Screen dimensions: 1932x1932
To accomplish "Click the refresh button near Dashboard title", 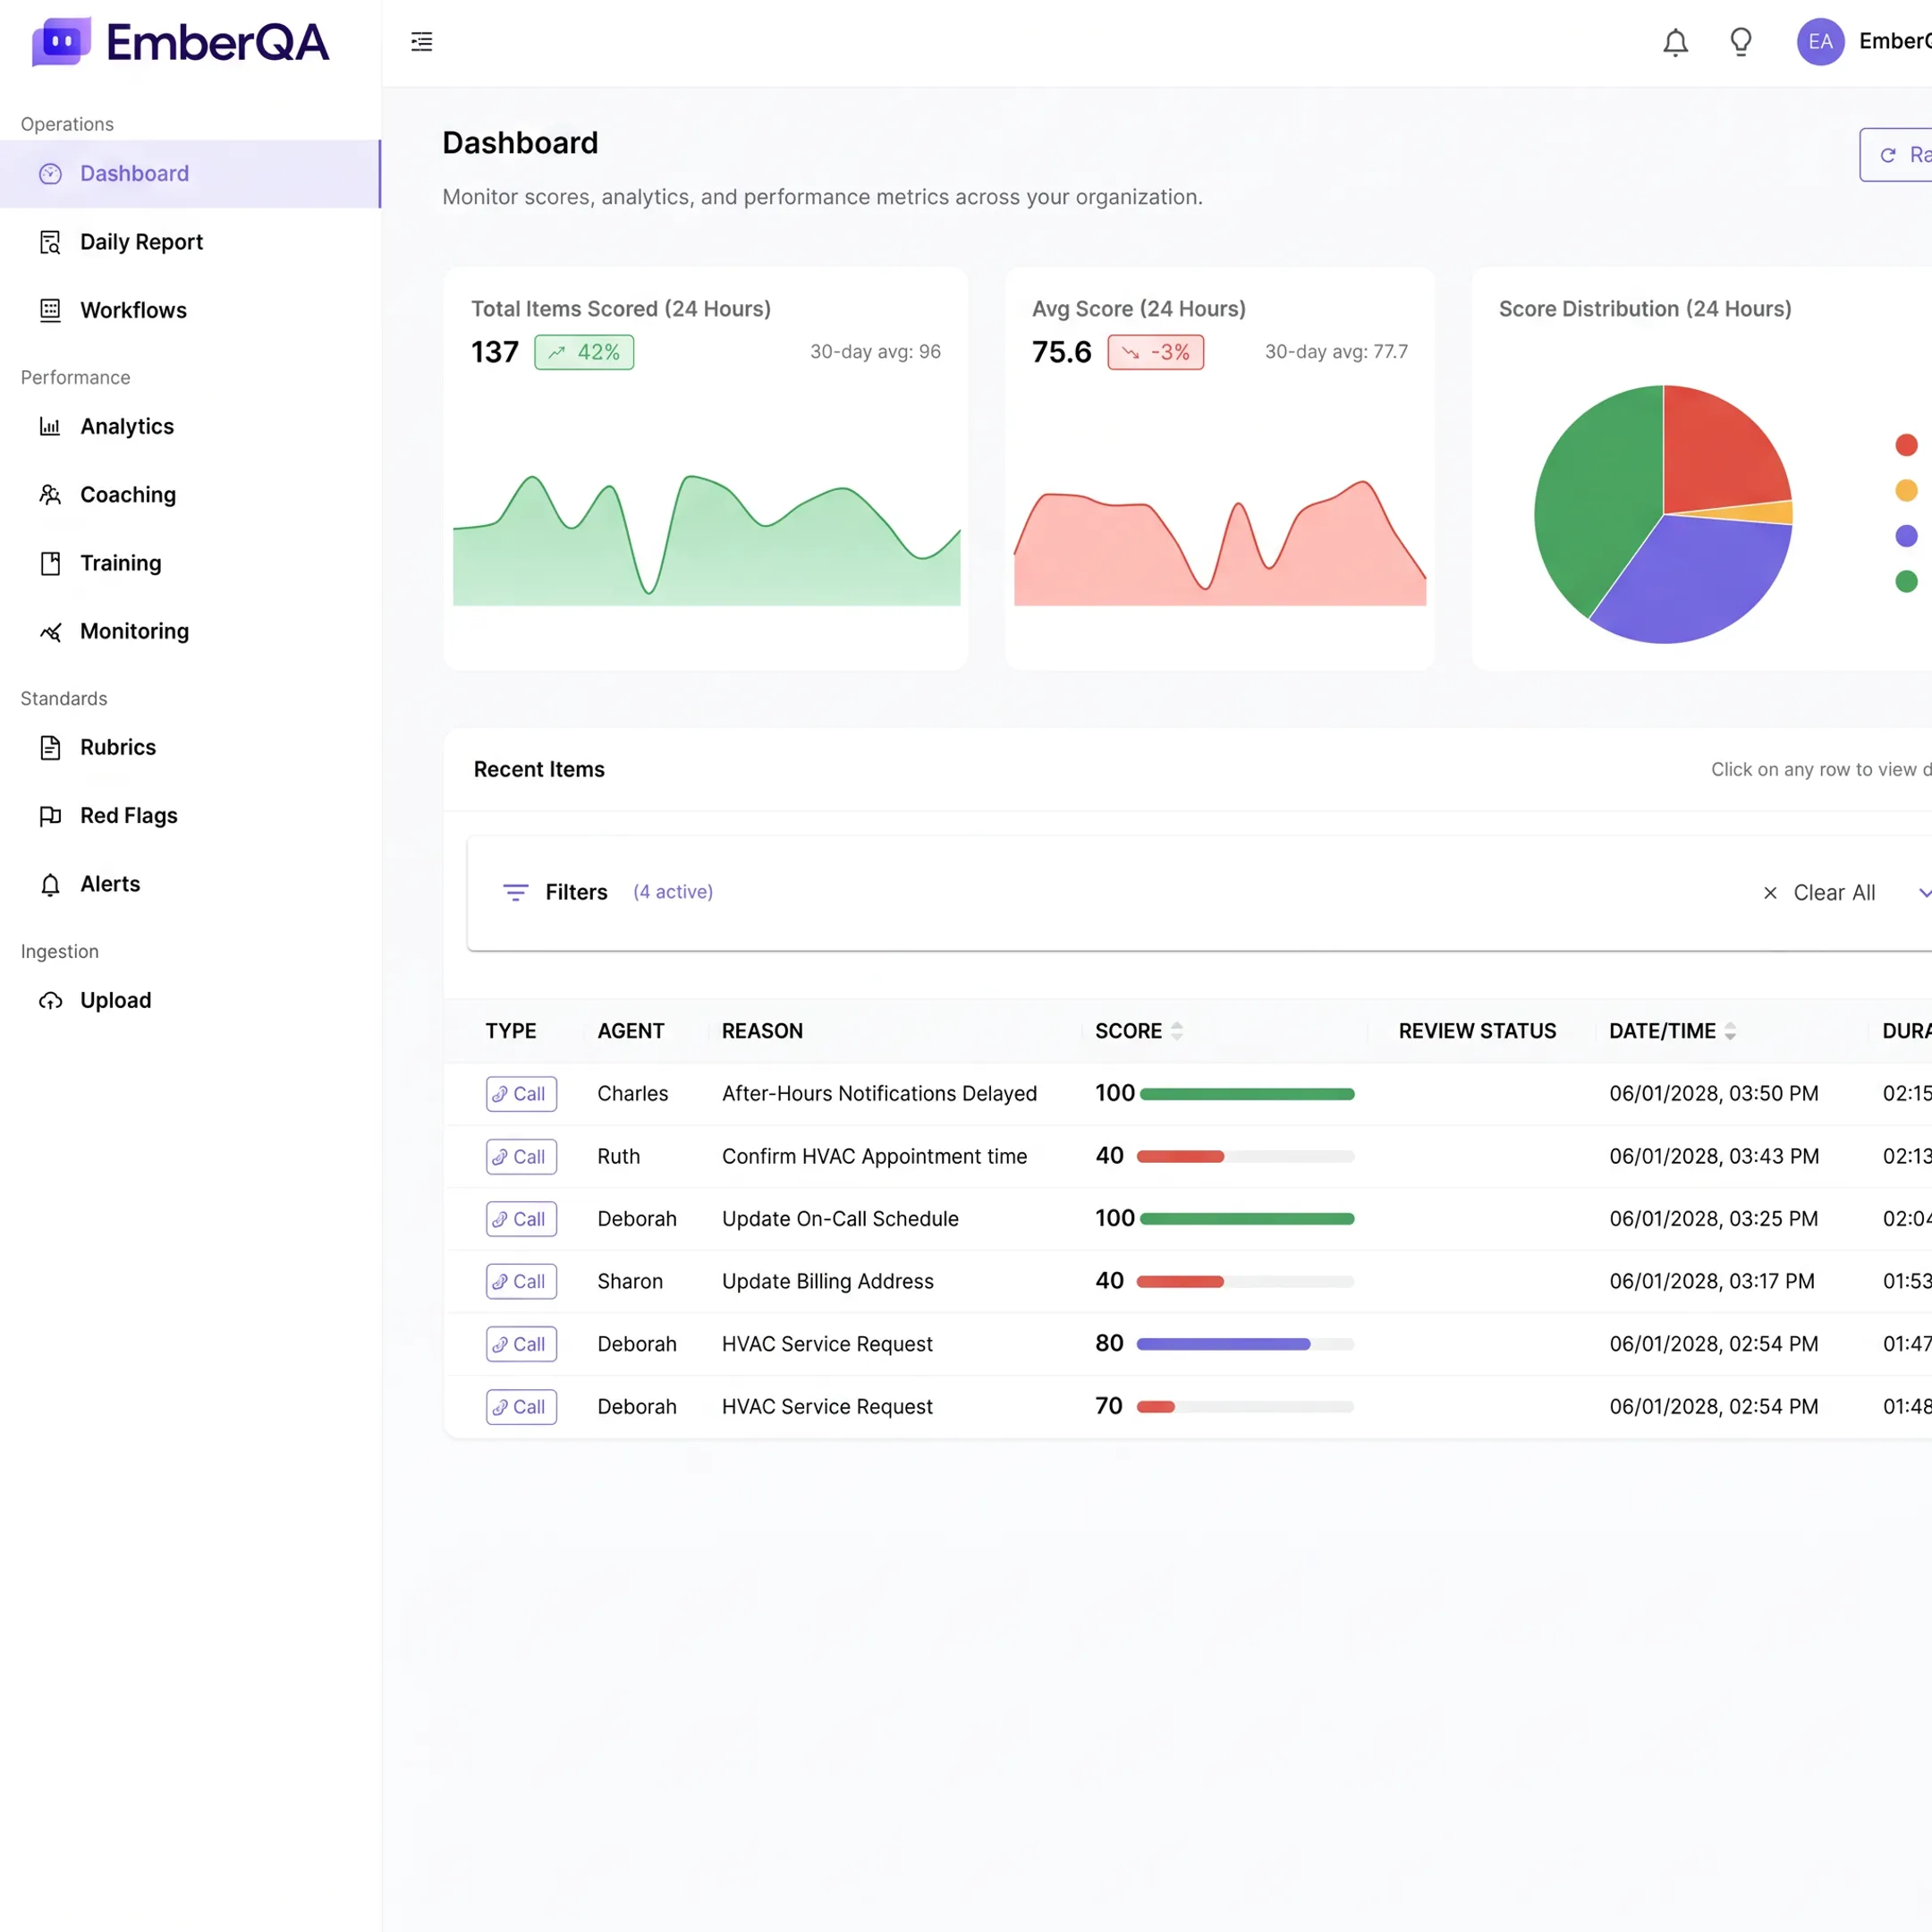I will (1896, 155).
